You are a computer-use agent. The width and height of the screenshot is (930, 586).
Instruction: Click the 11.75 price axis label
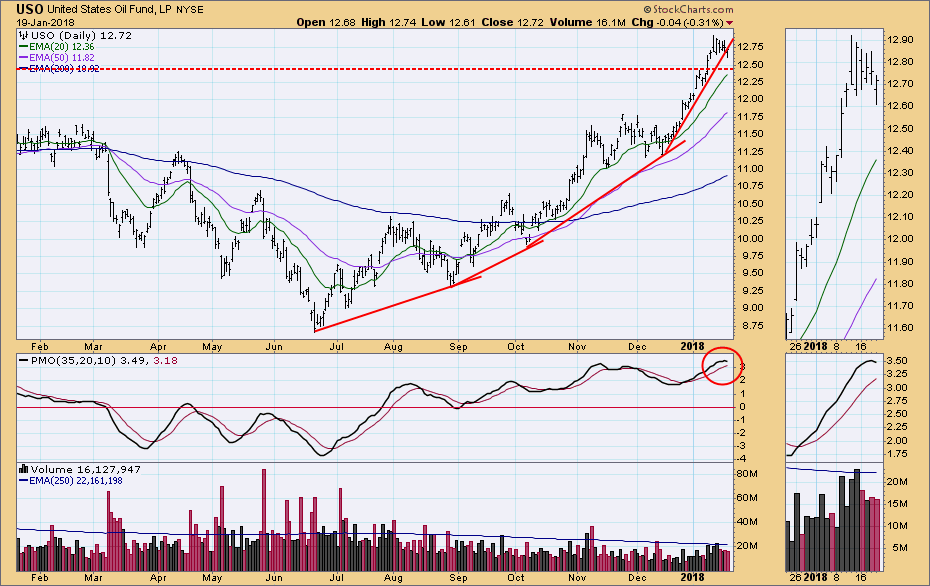[x=751, y=117]
